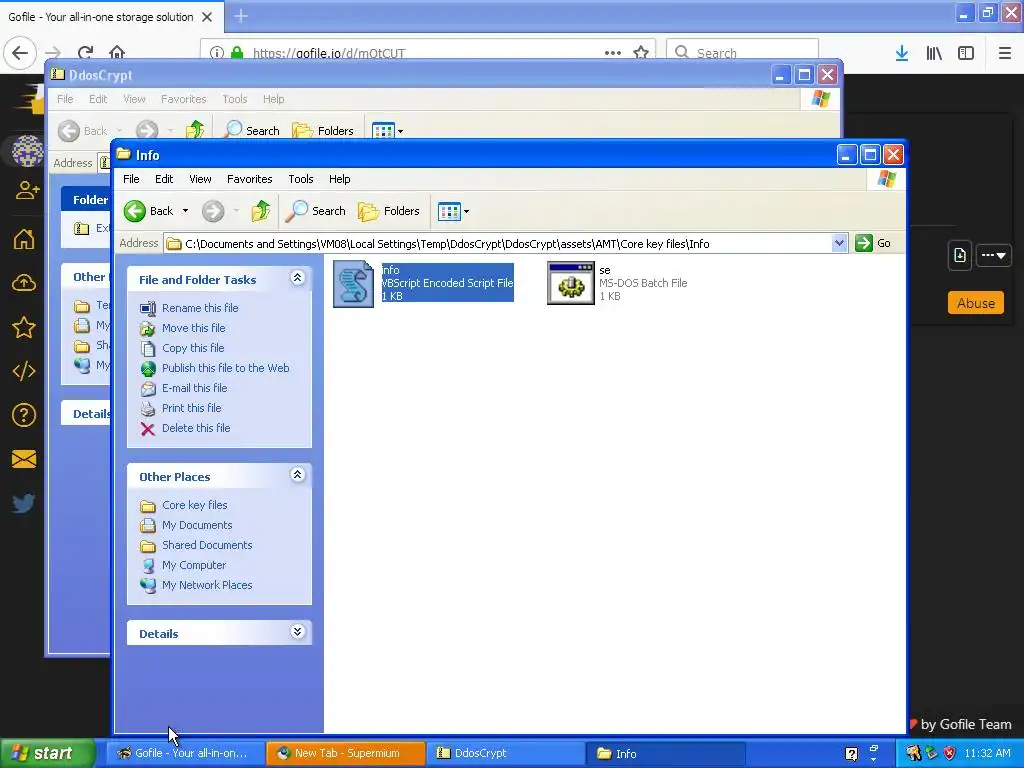Screen dimensions: 1024x768
Task: Open Firefox downloads arrow icon
Action: pyautogui.click(x=902, y=53)
